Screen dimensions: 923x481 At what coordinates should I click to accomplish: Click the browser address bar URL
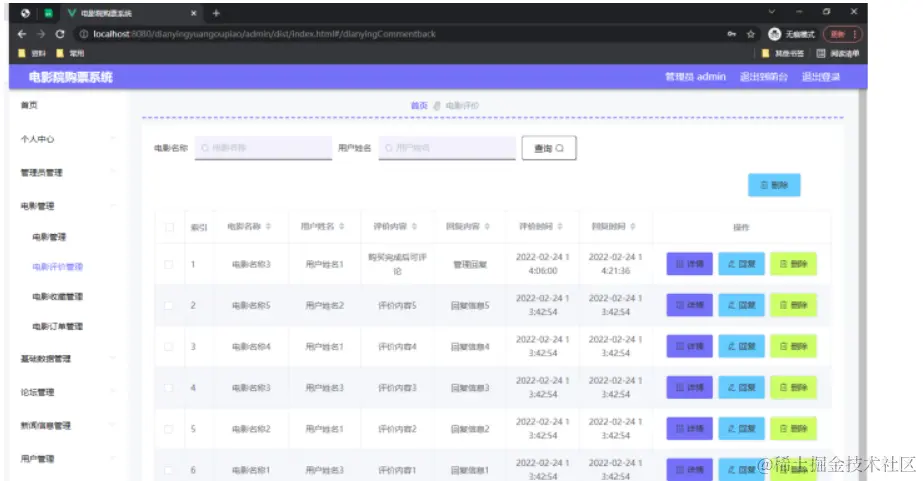(264, 34)
